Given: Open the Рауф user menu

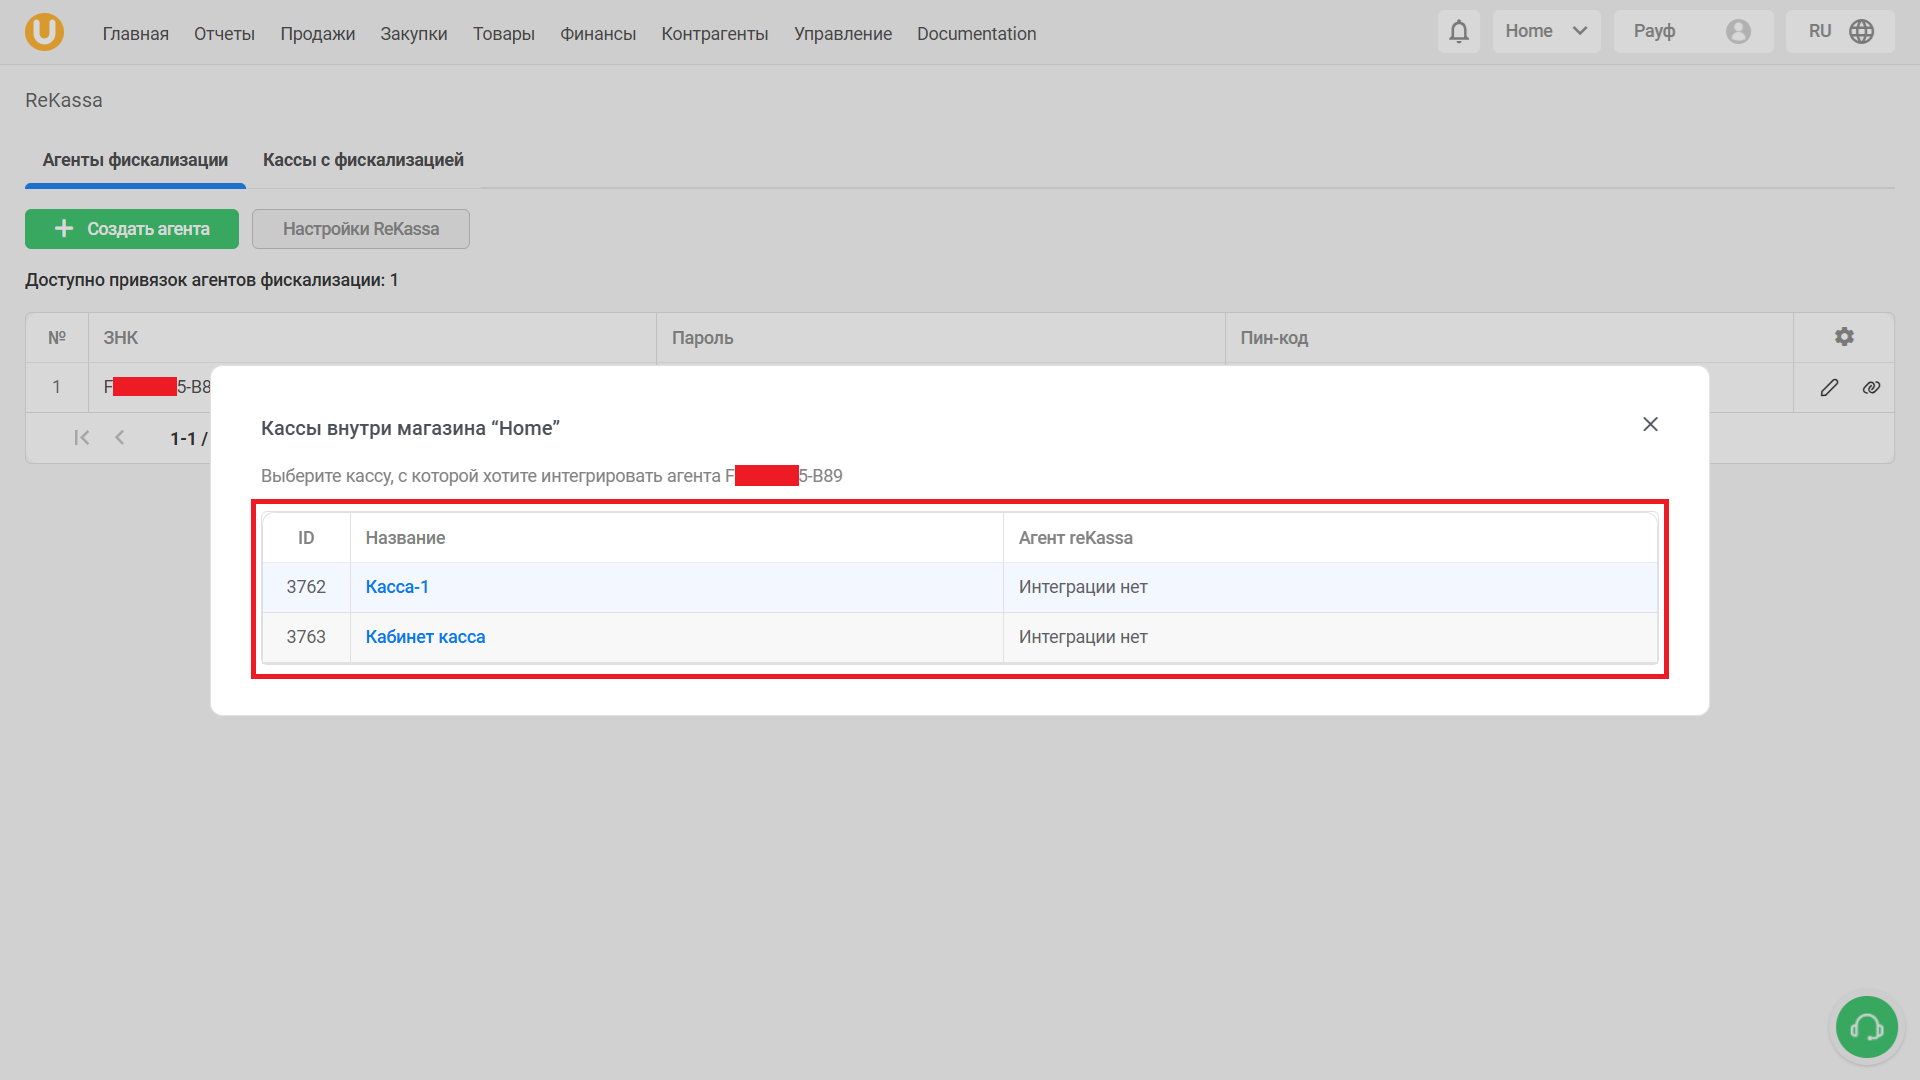Looking at the screenshot, I should [x=1655, y=32].
